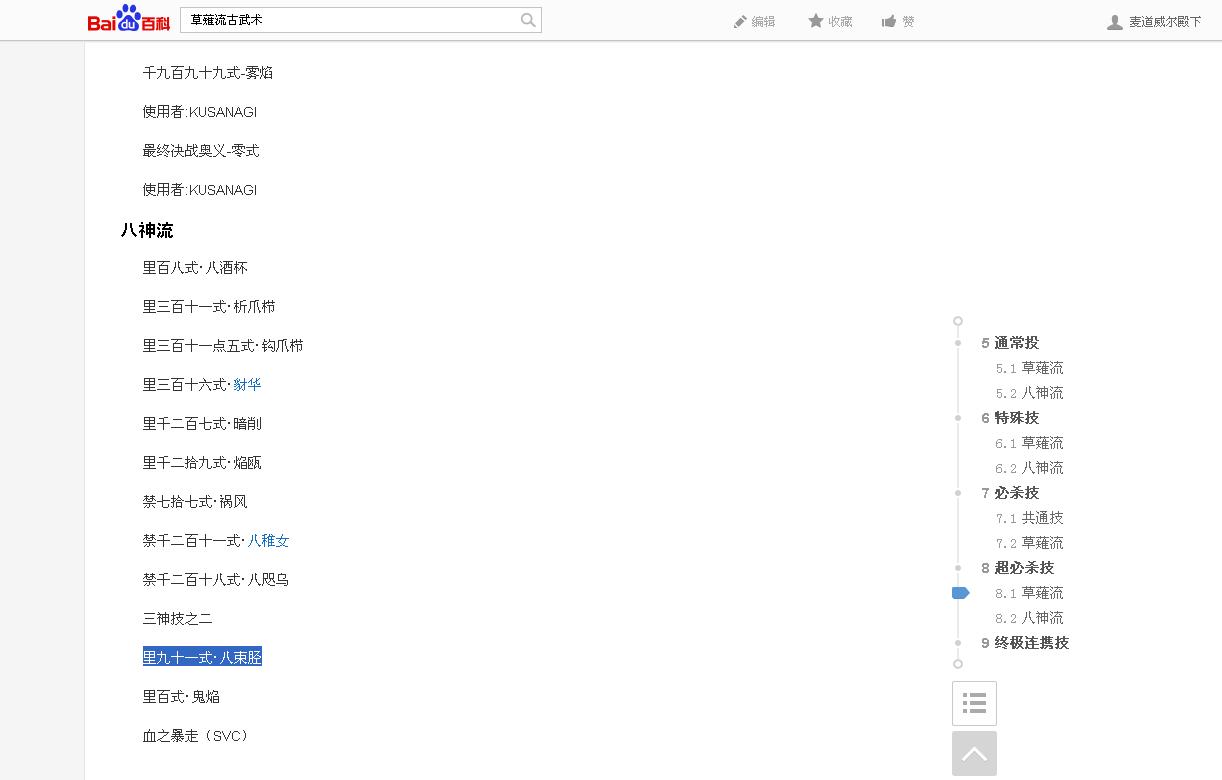Viewport: 1222px width, 780px height.
Task: Click the pencil edit icon
Action: (x=740, y=21)
